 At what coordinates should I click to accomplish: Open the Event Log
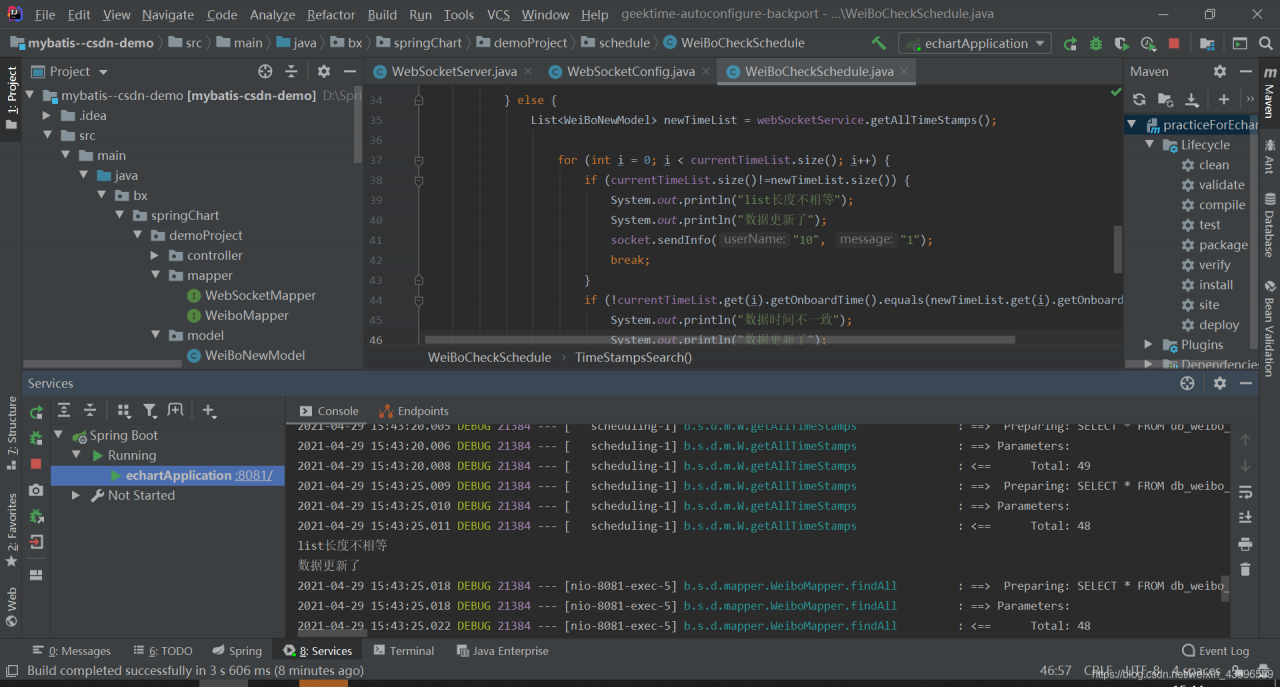tap(1215, 651)
